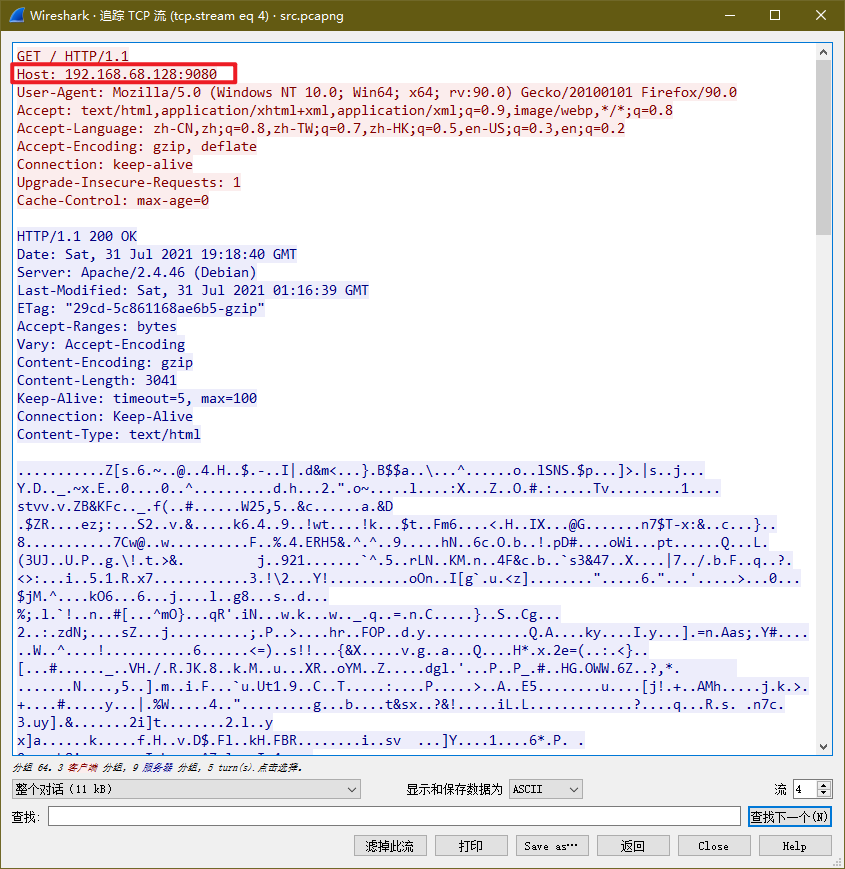Click the Connection: keep-alive request line
Image resolution: width=845 pixels, height=869 pixels.
click(x=105, y=164)
